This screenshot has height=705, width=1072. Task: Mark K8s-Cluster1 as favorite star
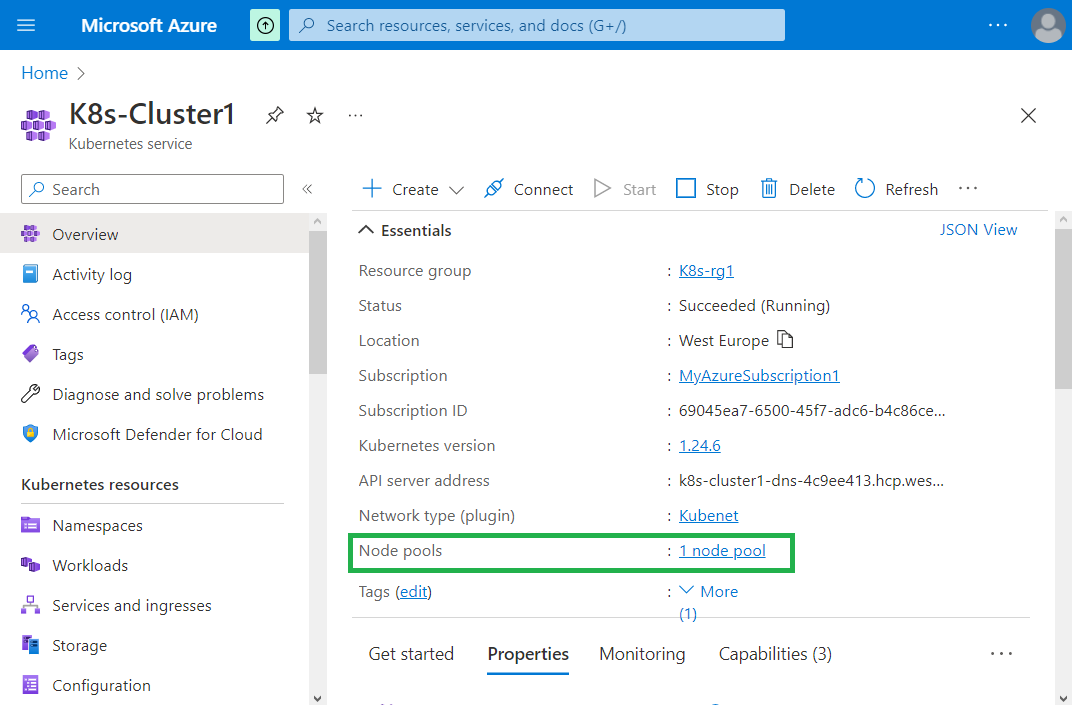pyautogui.click(x=314, y=115)
